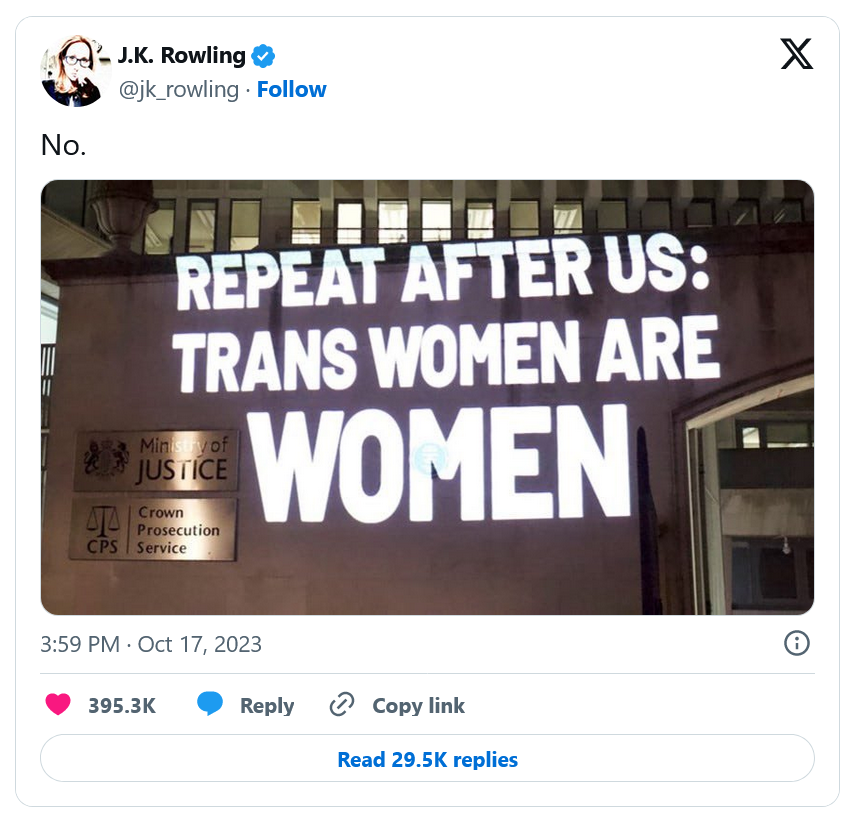Click the 395.3K like count
855x822 pixels.
(122, 705)
